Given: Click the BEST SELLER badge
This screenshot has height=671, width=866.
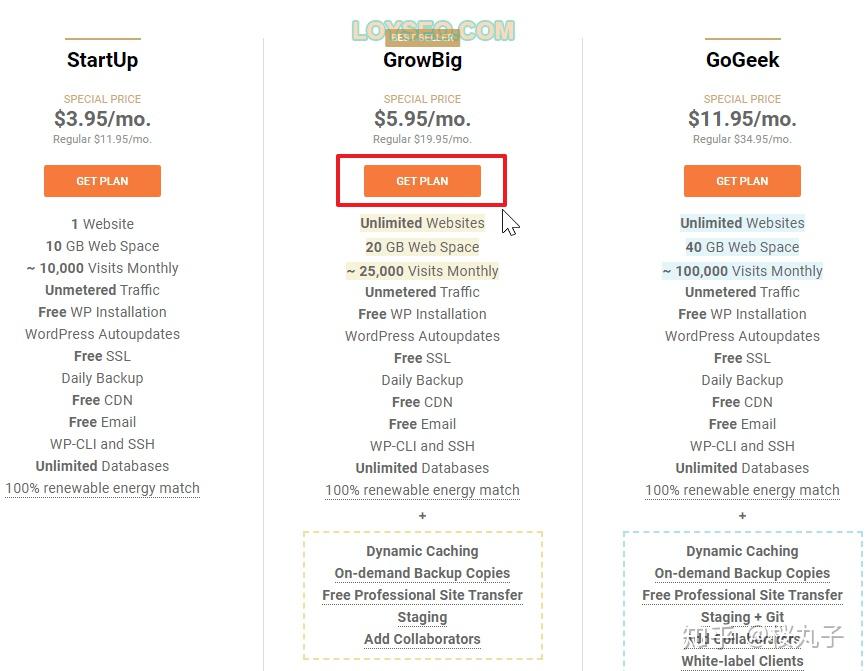Looking at the screenshot, I should [423, 37].
